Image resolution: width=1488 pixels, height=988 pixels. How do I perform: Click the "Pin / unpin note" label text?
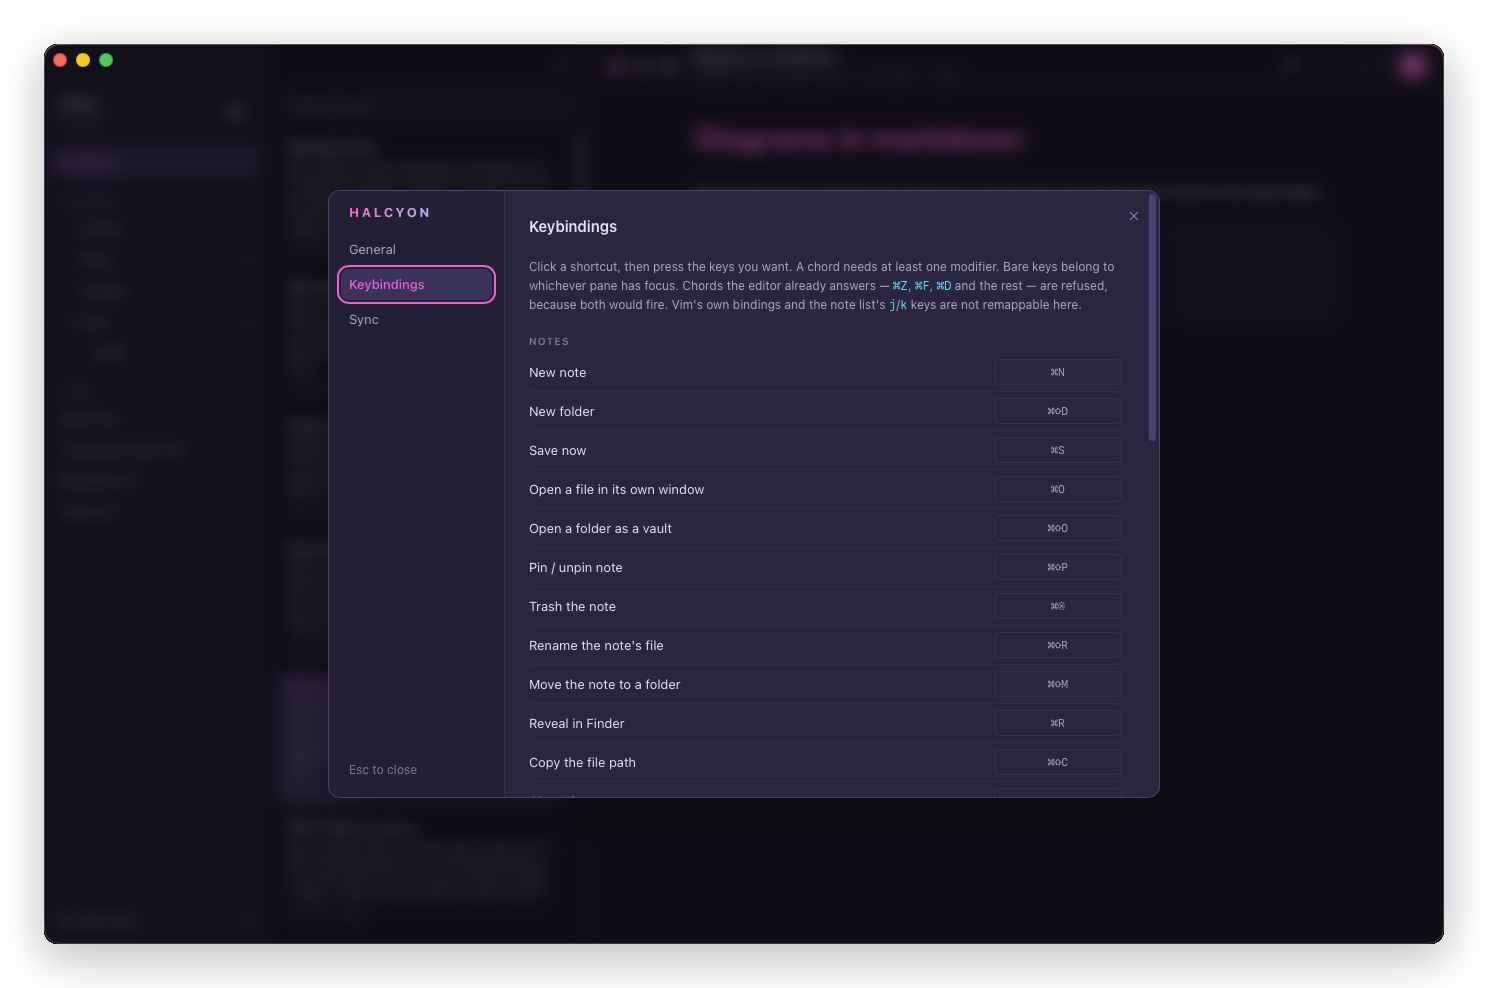pyautogui.click(x=575, y=568)
